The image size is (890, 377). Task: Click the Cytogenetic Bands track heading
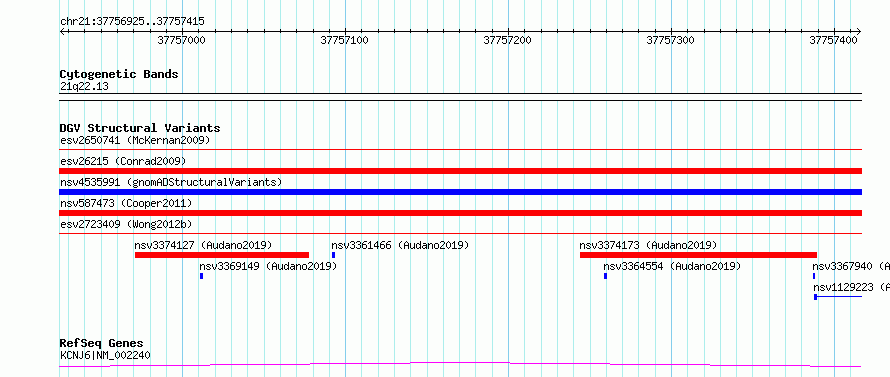click(x=119, y=74)
